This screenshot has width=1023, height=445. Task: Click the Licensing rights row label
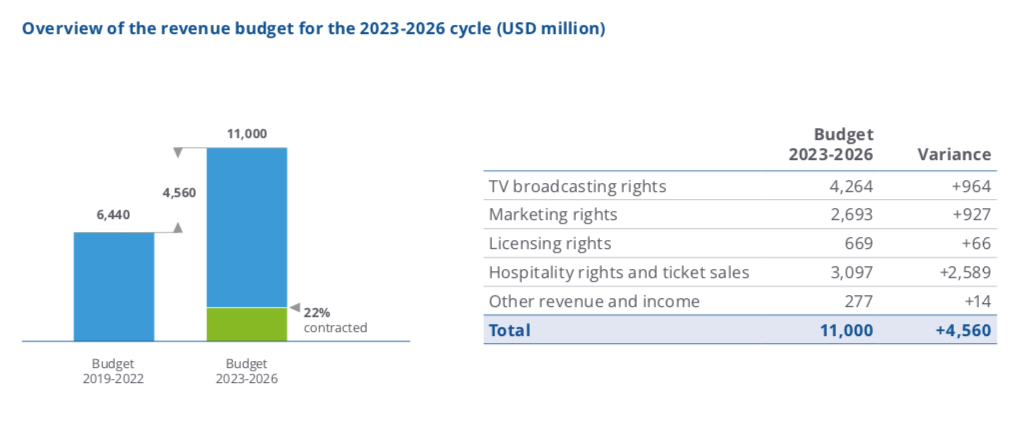tap(550, 243)
